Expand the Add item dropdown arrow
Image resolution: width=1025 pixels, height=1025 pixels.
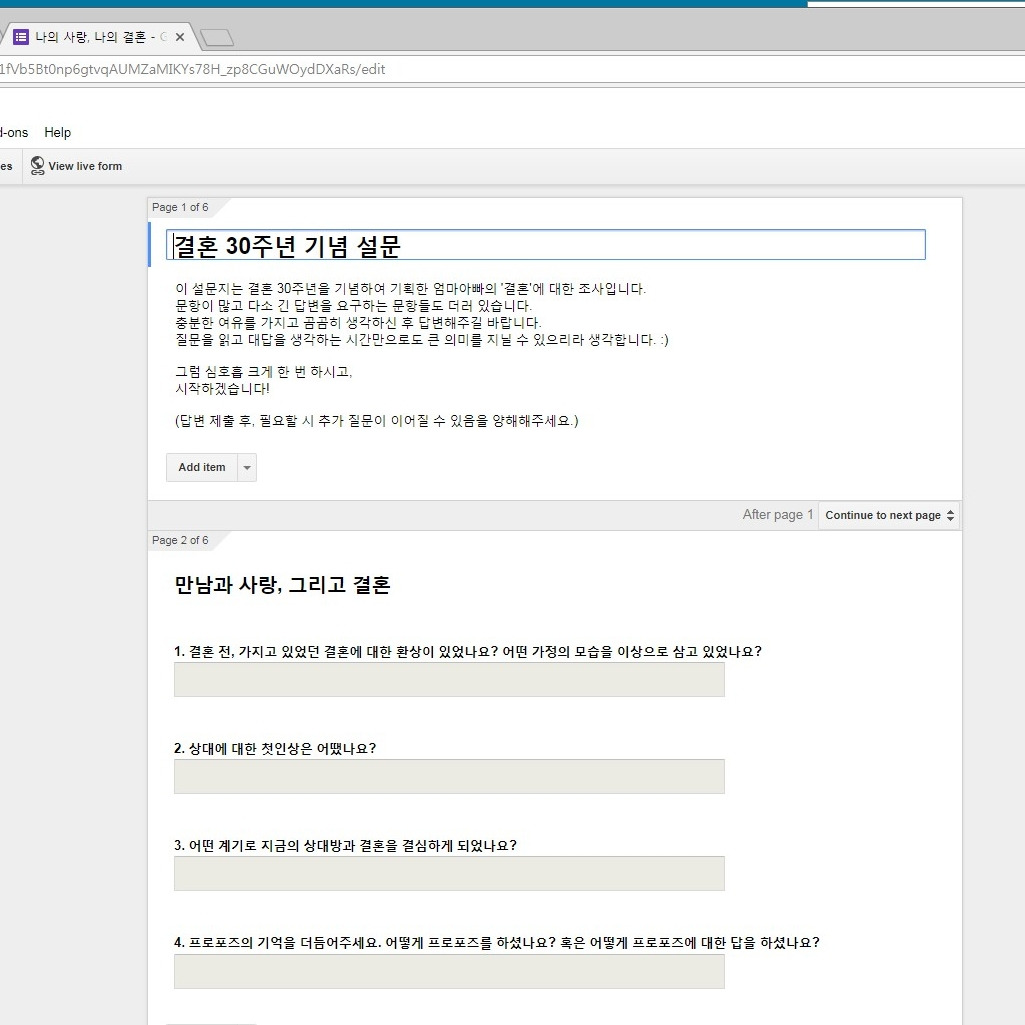pyautogui.click(x=247, y=467)
